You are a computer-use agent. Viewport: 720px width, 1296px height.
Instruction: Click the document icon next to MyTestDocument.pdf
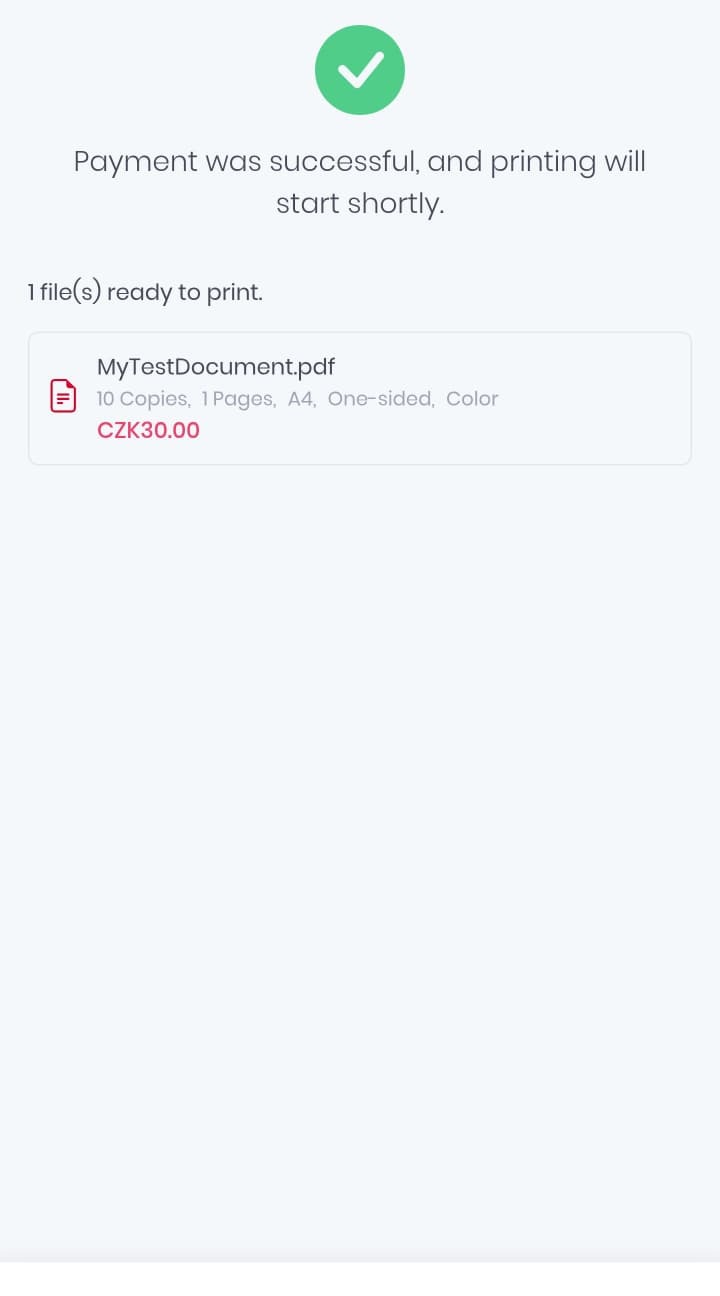(62, 396)
